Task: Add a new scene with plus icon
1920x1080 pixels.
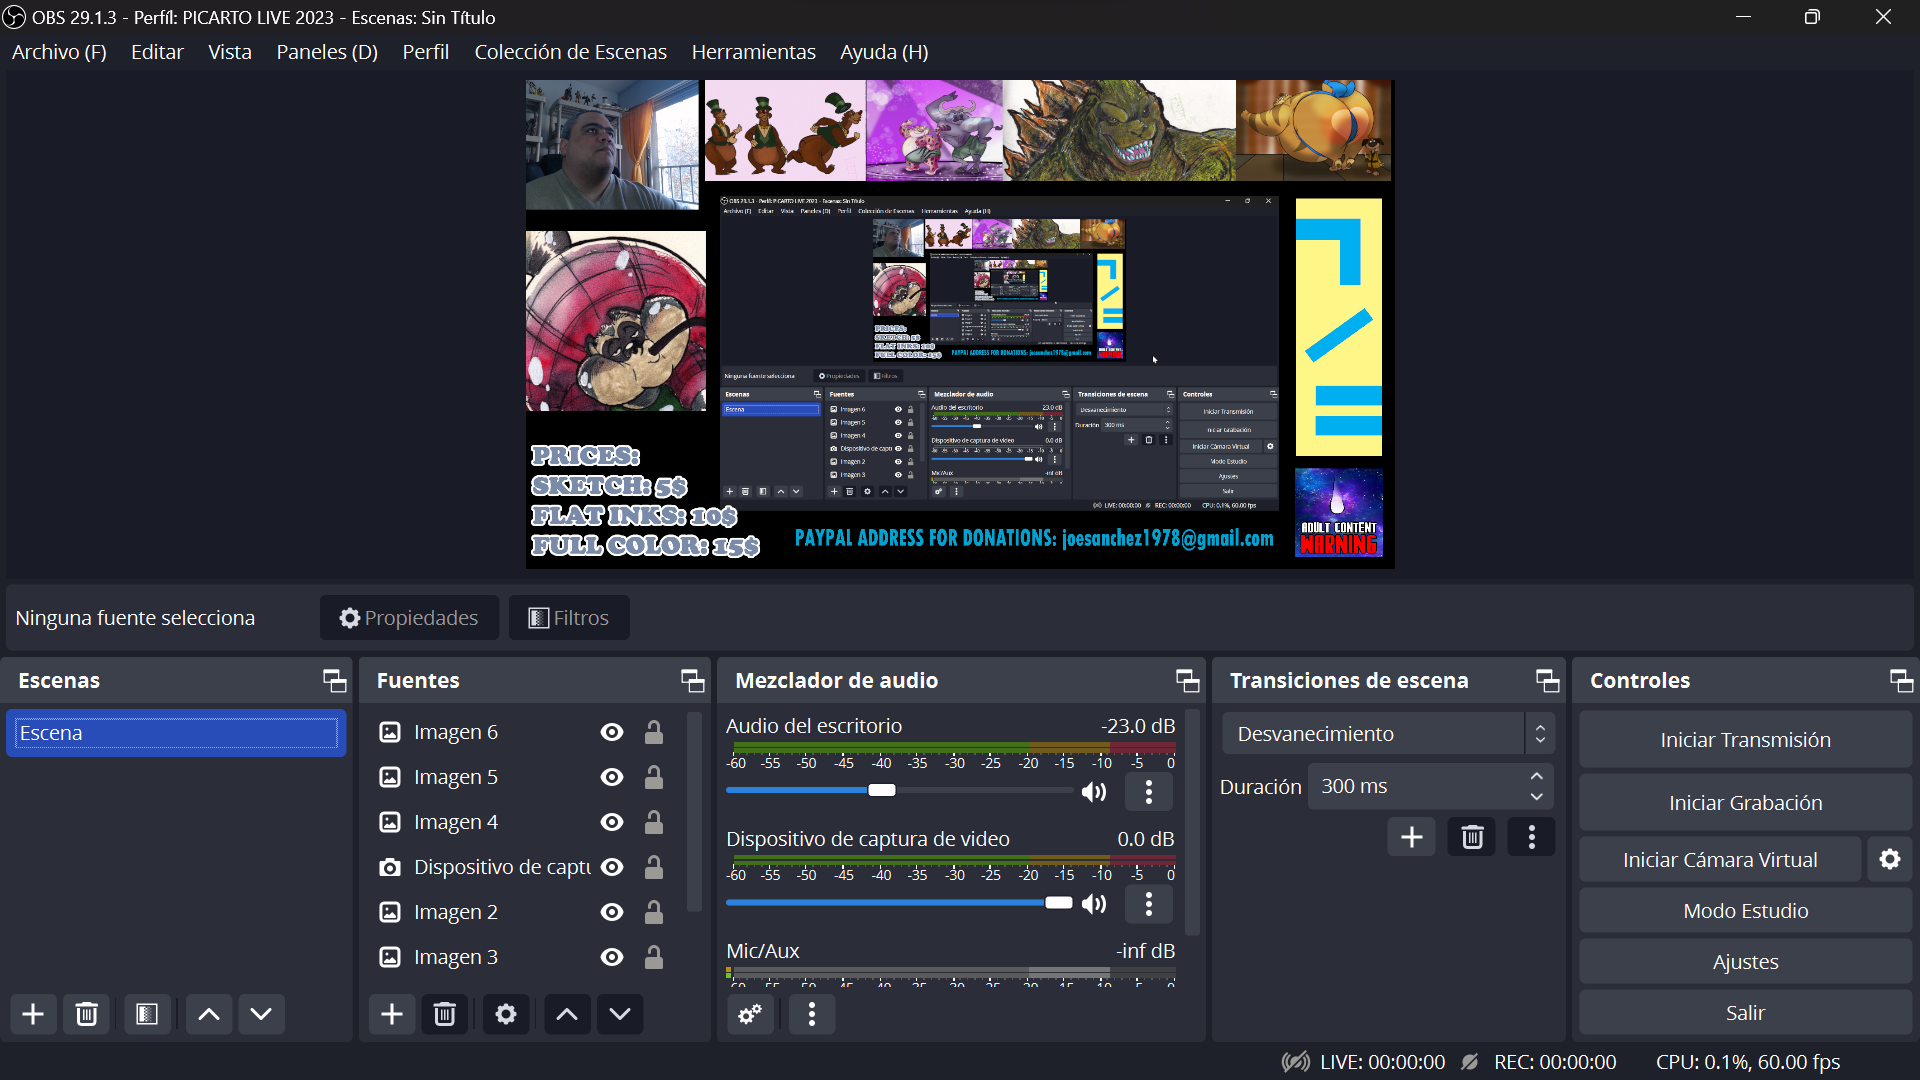Action: point(33,1014)
